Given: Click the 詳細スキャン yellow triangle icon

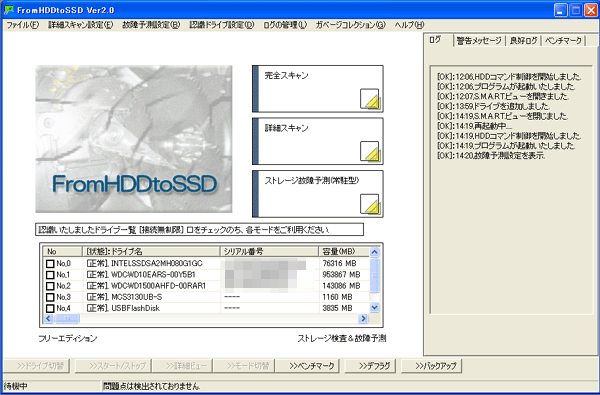Looking at the screenshot, I should click(370, 152).
